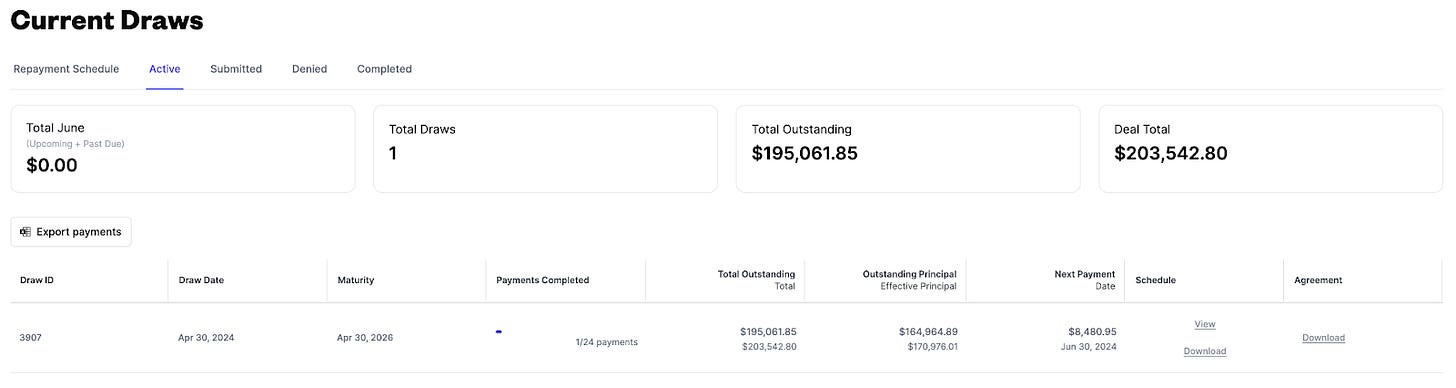Image resolution: width=1456 pixels, height=388 pixels.
Task: Click the Draw Date column header
Action: tap(201, 280)
